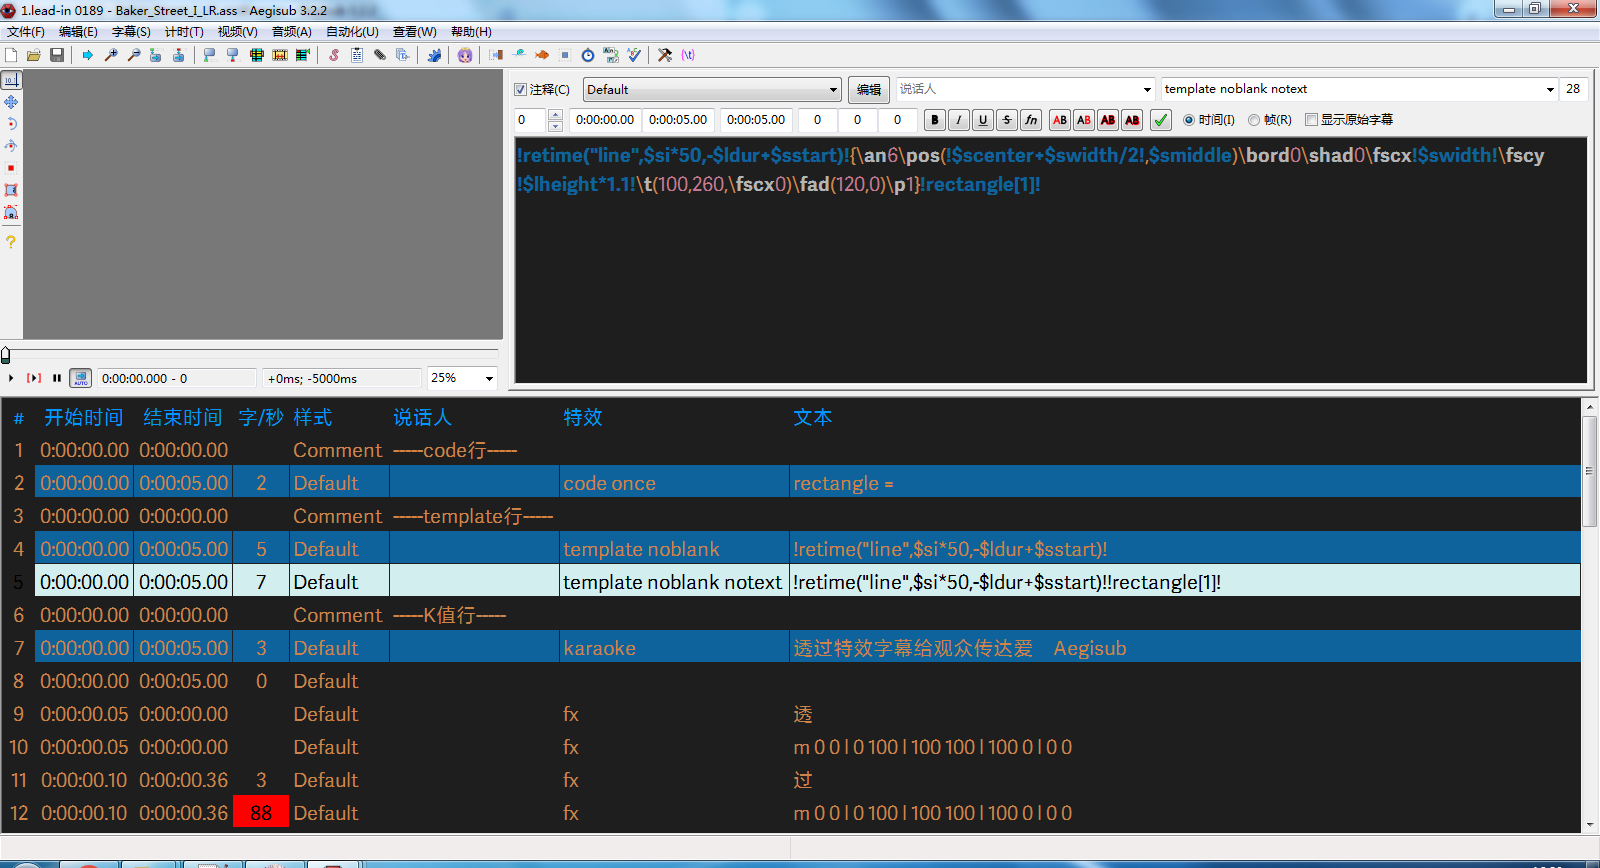Screen dimensions: 1600x868
Task: Select the Vector clip tool
Action: (11, 212)
